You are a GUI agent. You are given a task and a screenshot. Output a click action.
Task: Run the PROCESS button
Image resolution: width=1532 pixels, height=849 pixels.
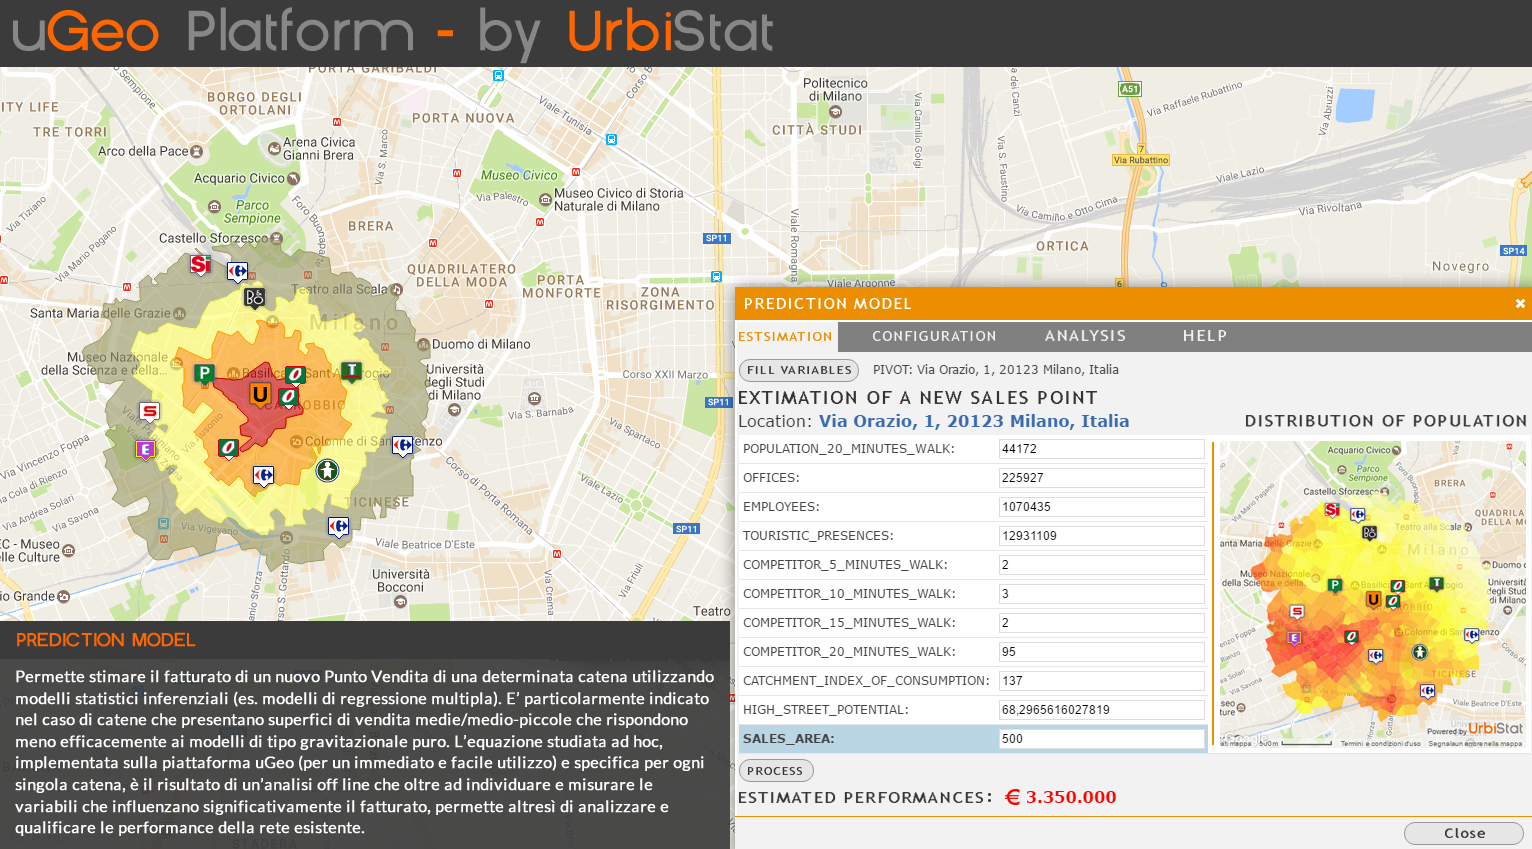pos(775,771)
